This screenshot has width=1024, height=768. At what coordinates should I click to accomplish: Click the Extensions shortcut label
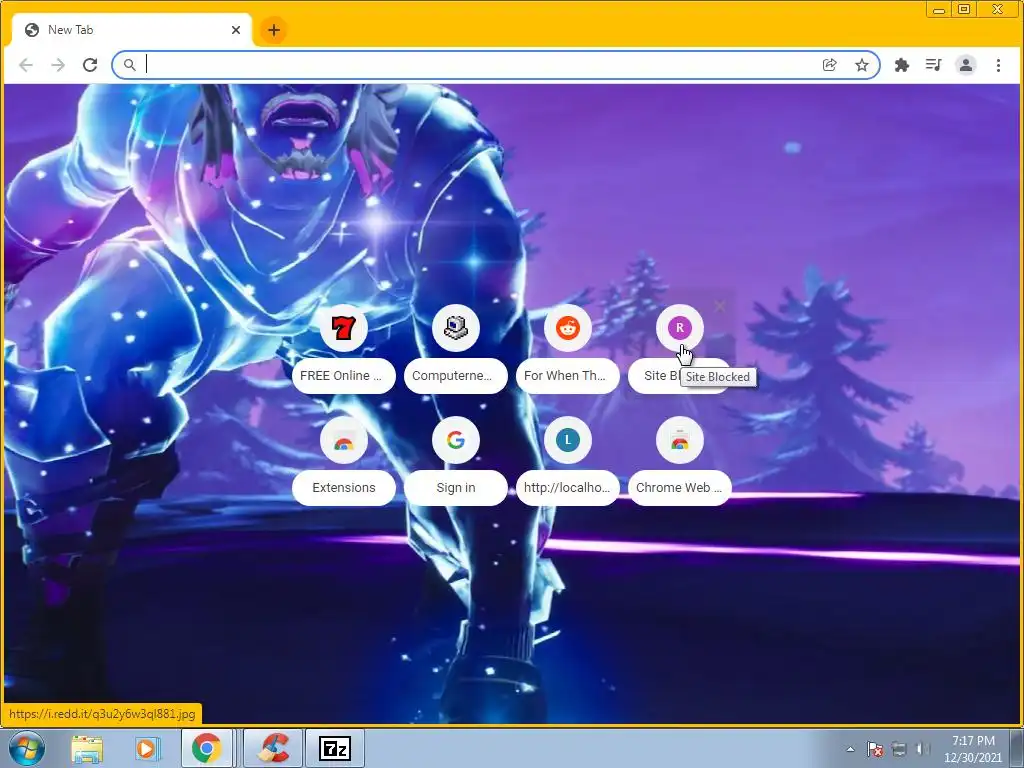pos(344,488)
